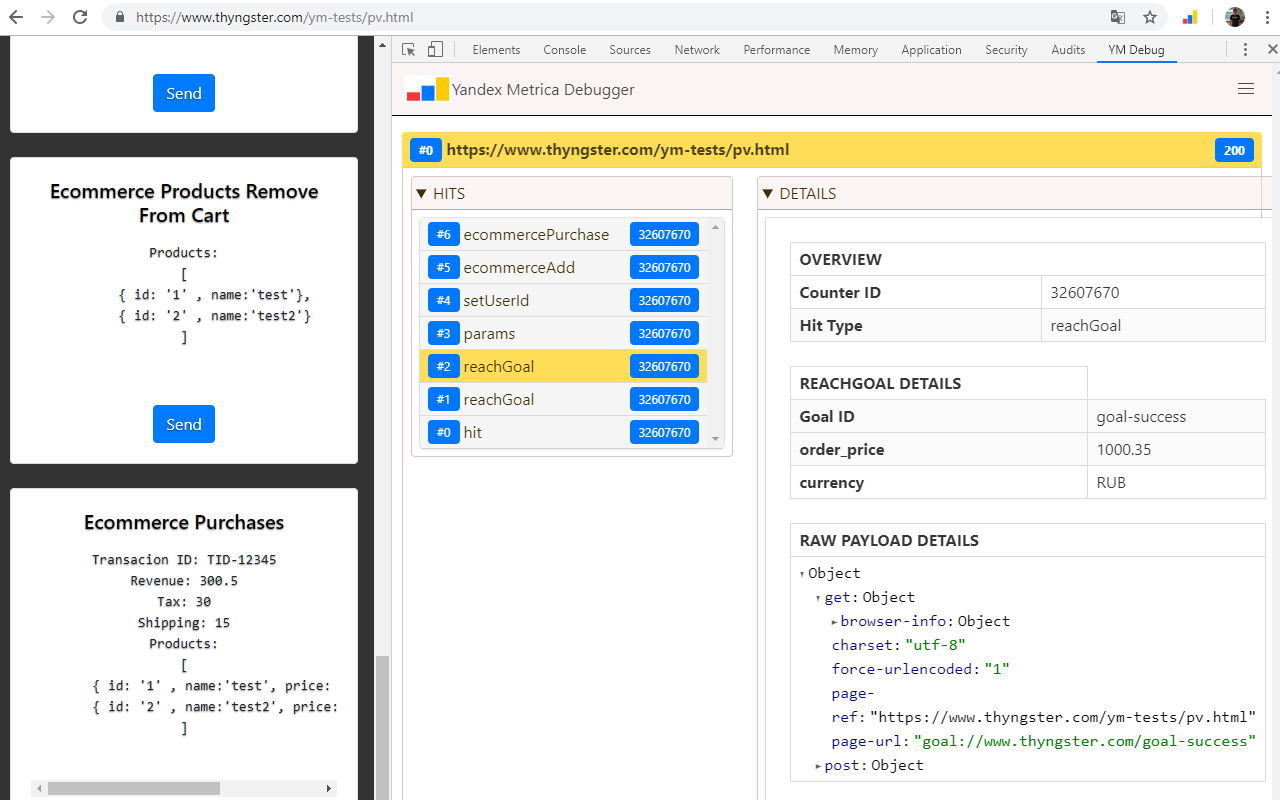The image size is (1280, 800).
Task: Select the YM Debug tab
Action: (x=1136, y=49)
